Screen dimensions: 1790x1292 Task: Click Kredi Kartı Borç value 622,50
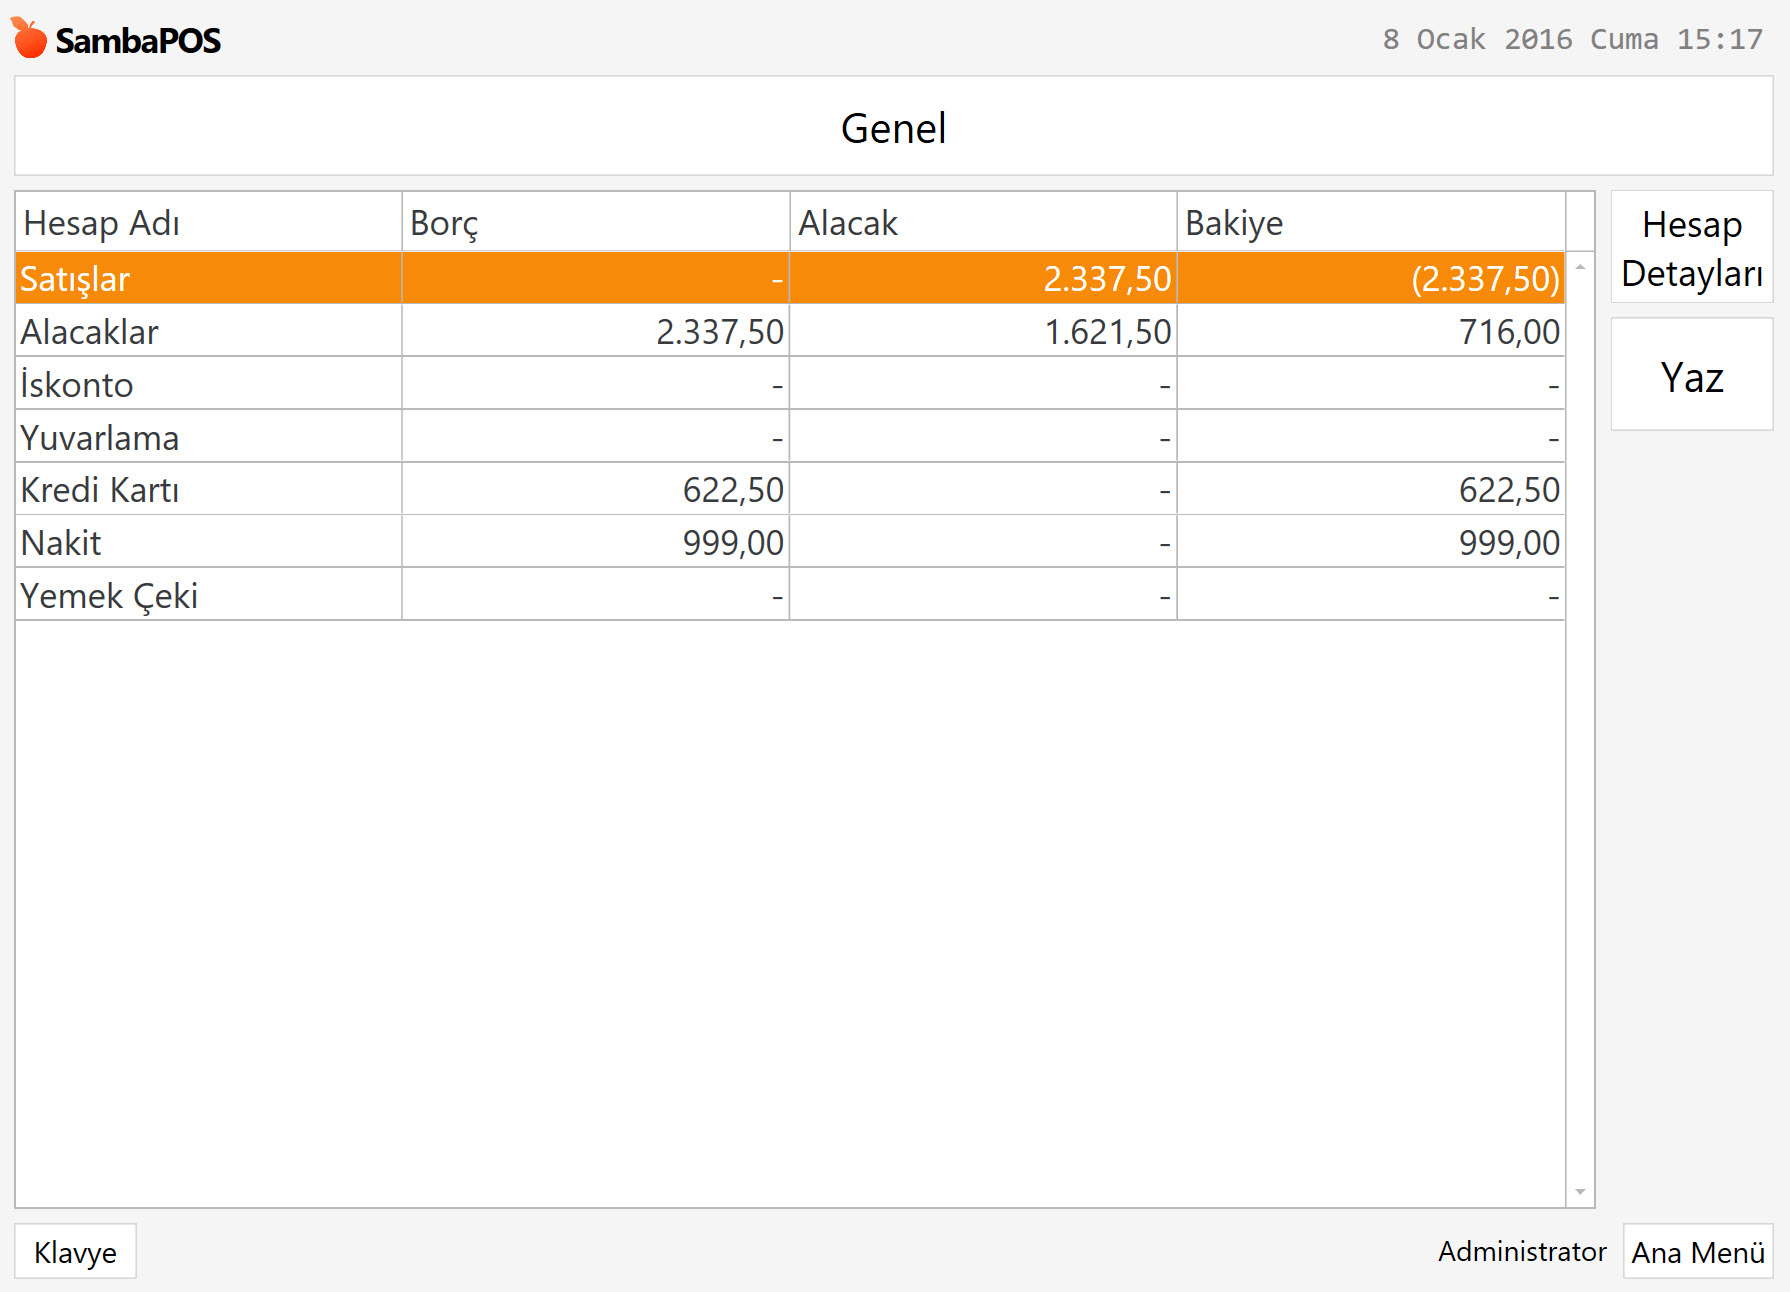click(x=733, y=490)
